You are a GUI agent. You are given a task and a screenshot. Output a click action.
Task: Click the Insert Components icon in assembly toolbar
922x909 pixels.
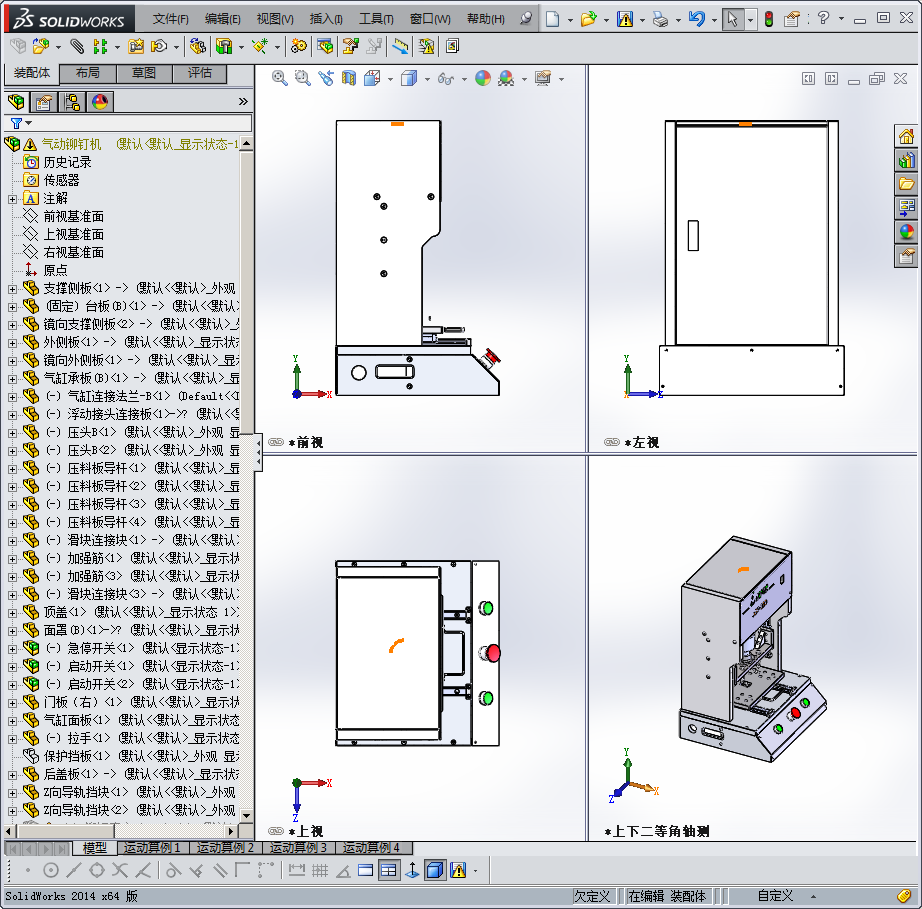[x=41, y=46]
